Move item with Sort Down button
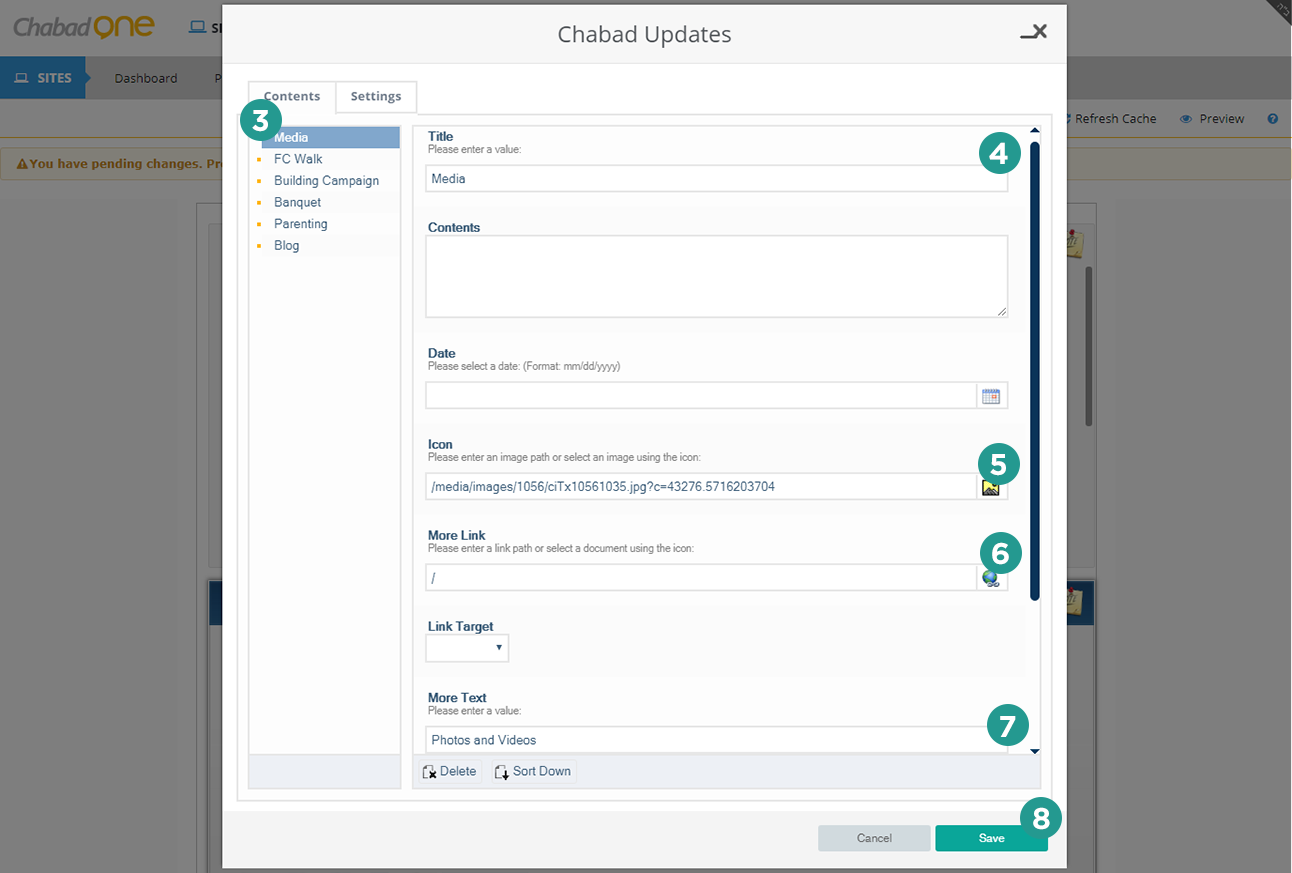 (x=533, y=771)
